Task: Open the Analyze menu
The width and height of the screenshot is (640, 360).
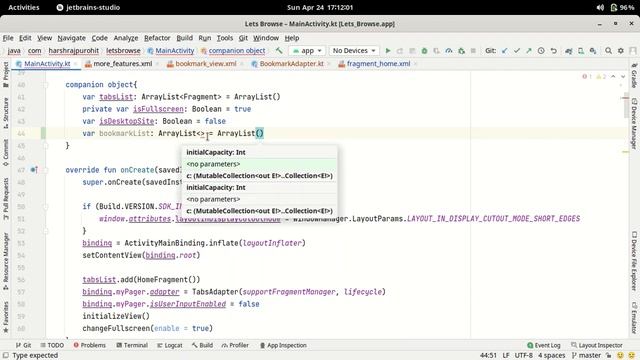Action: (126, 38)
